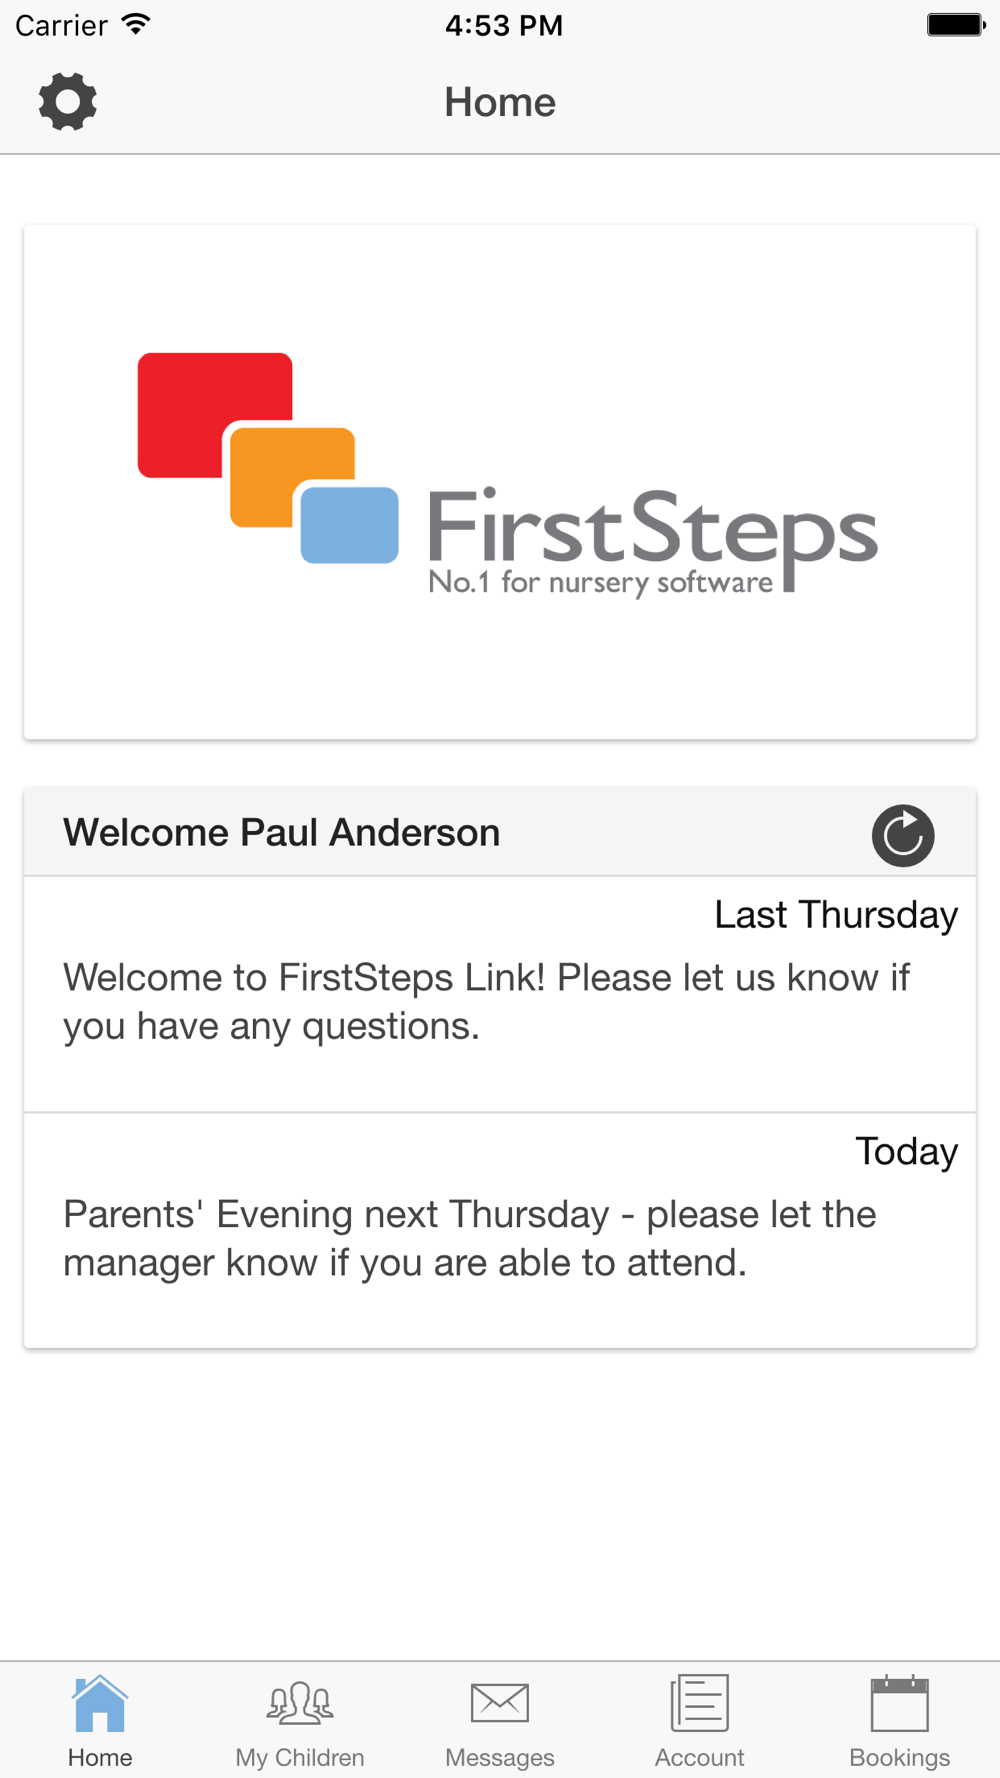Open settings via the gear icon

[68, 101]
